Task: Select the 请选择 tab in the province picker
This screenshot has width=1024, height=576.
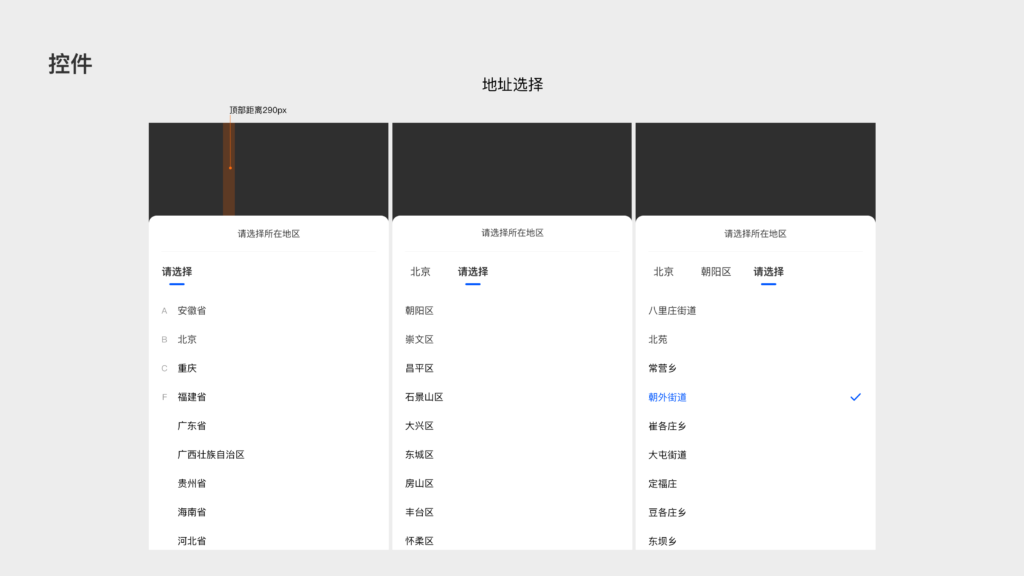Action: [x=177, y=272]
